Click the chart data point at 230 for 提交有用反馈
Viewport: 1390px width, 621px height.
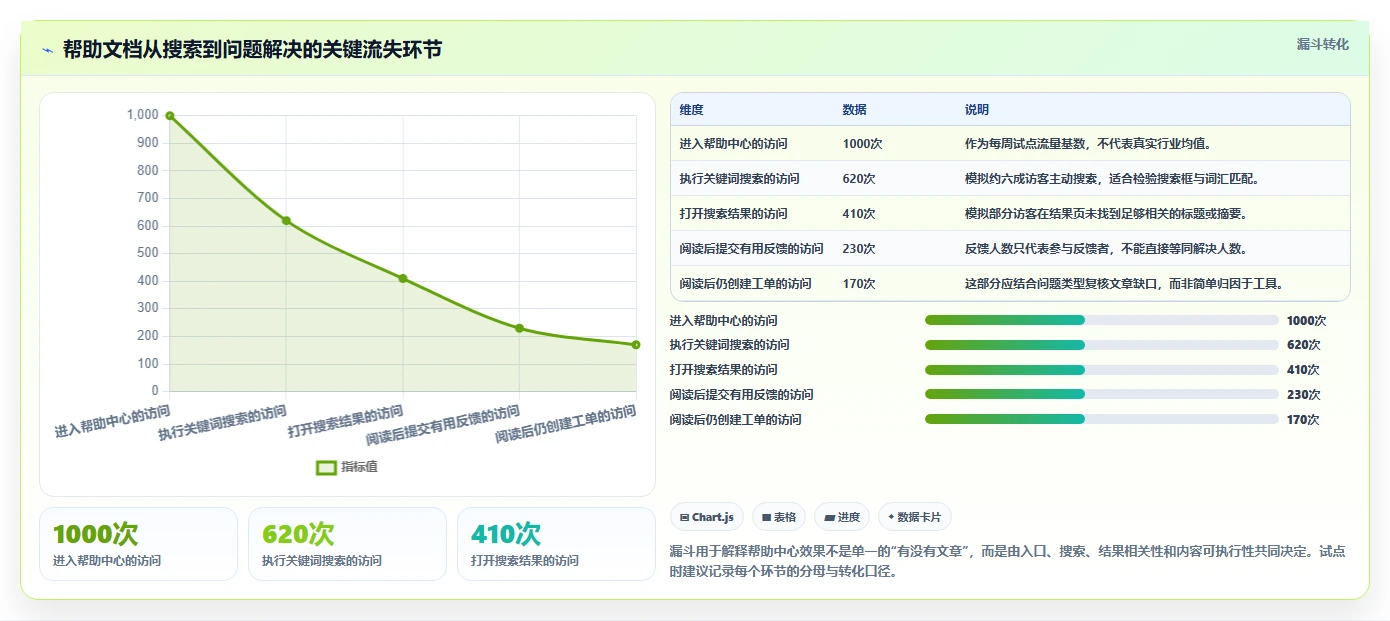[519, 328]
